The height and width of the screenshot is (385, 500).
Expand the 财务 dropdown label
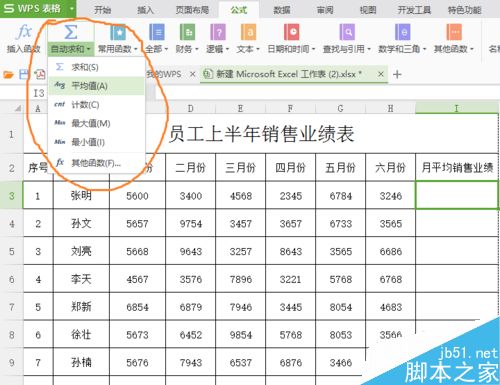pos(187,49)
